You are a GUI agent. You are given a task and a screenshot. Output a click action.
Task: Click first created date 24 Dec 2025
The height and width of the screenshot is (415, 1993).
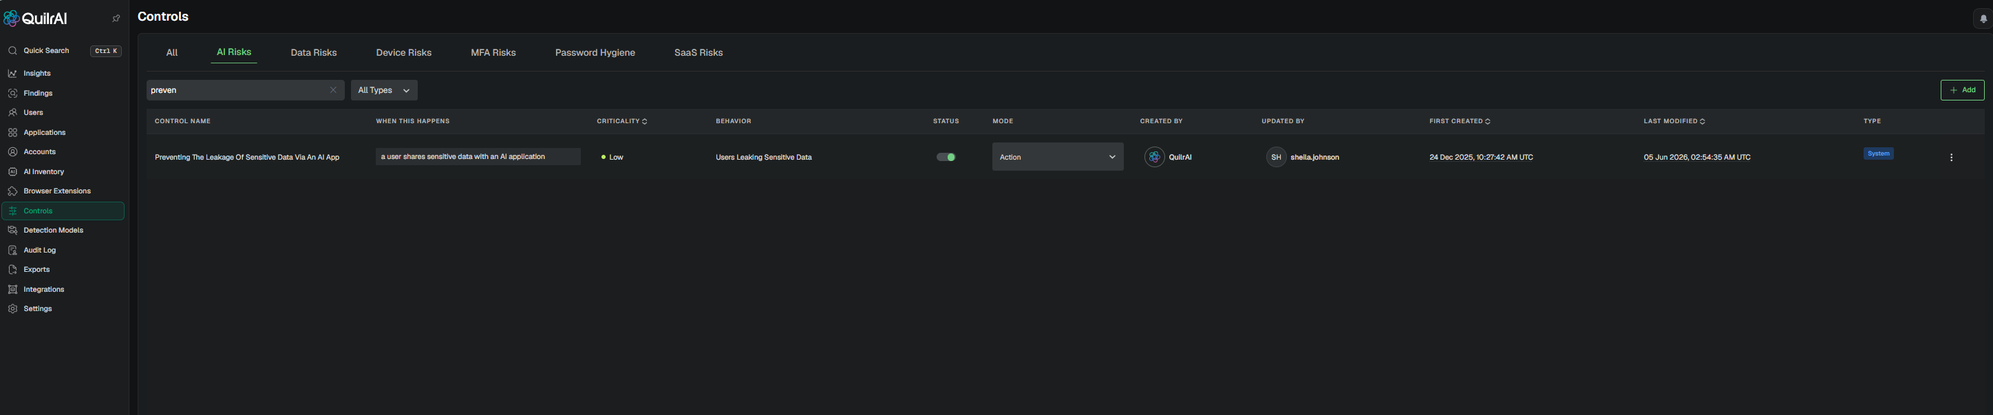coord(1481,157)
